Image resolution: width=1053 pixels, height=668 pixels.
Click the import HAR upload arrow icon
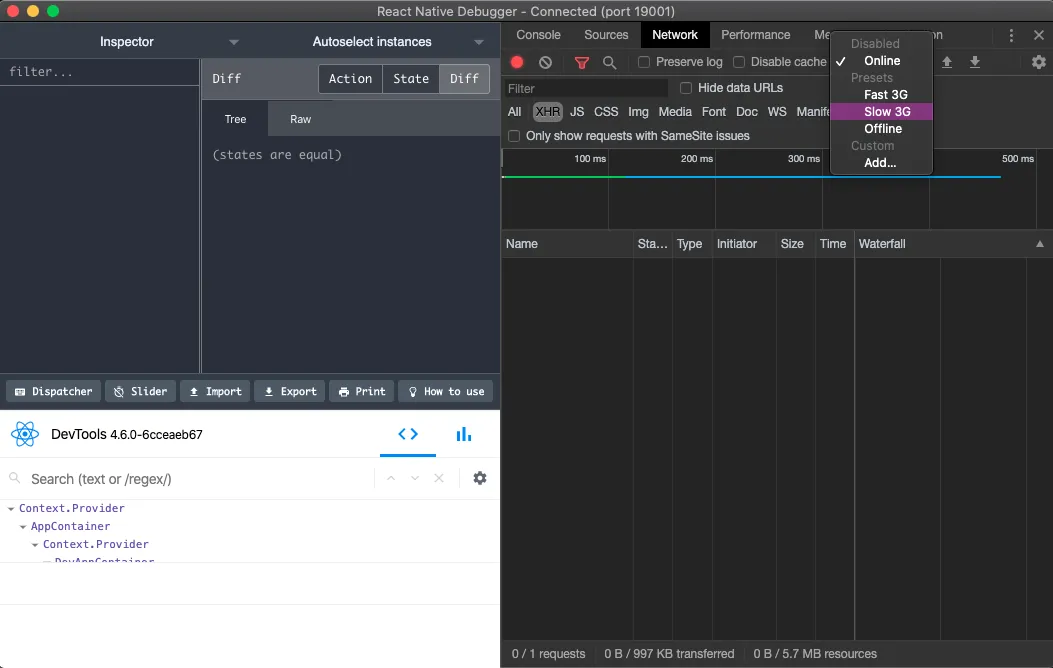[x=947, y=62]
